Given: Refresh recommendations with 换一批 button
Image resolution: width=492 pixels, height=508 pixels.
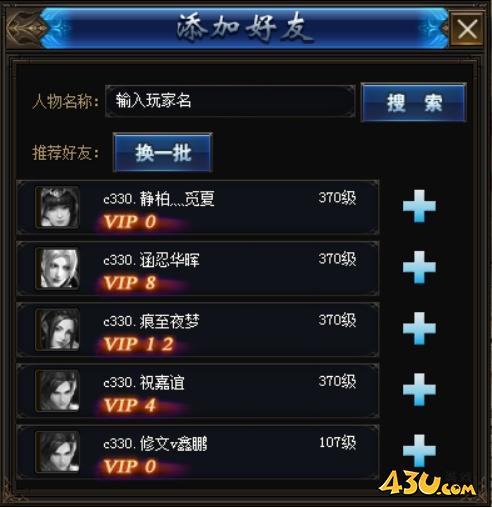Looking at the screenshot, I should pos(163,153).
